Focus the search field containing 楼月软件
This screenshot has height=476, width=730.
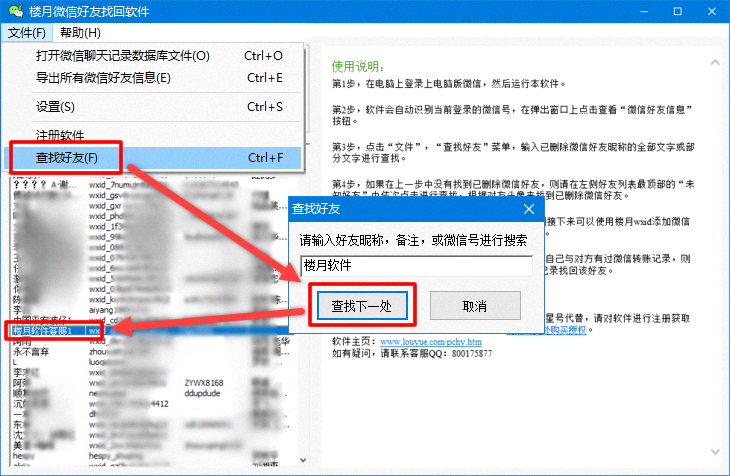tap(416, 266)
